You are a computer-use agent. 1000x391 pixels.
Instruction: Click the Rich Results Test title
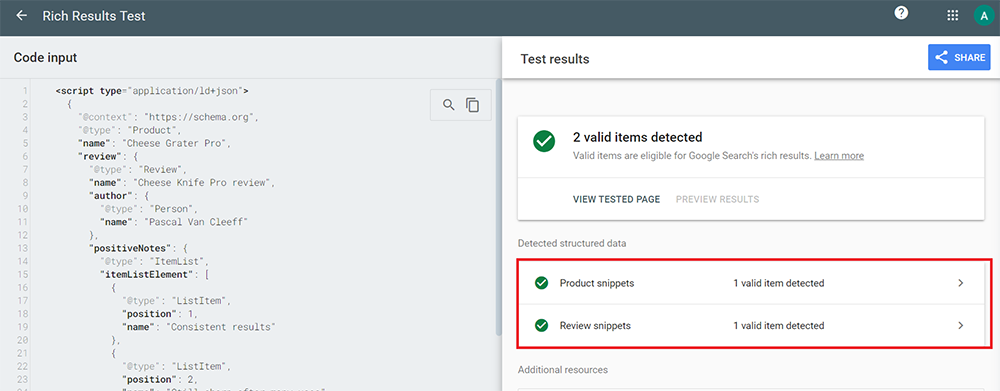[94, 16]
